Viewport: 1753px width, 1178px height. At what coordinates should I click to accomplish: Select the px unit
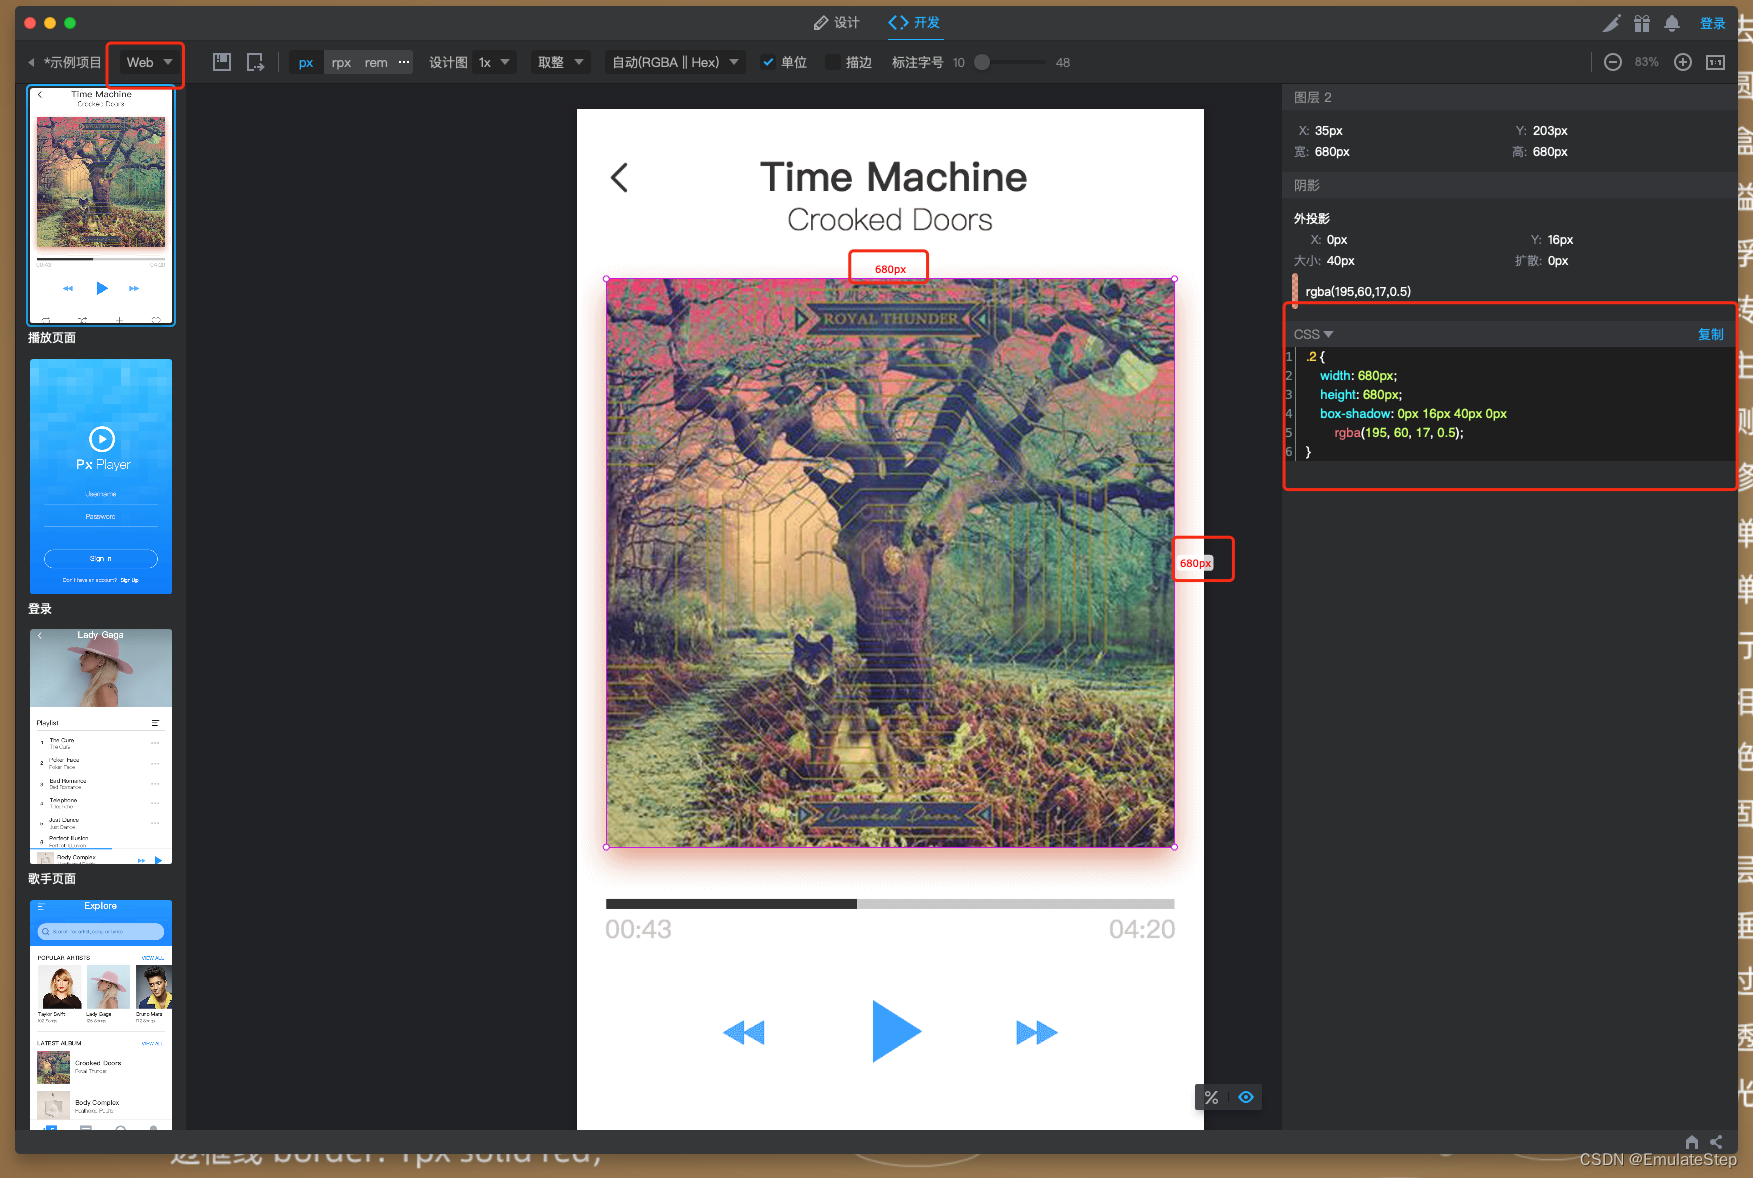(x=306, y=62)
